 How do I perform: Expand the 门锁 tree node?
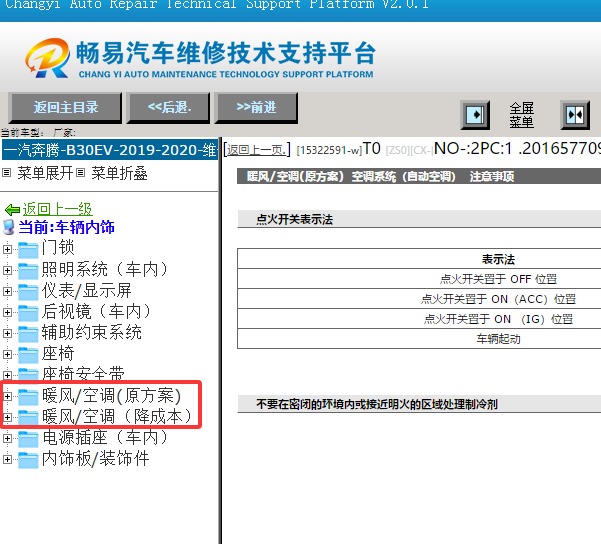tap(7, 249)
